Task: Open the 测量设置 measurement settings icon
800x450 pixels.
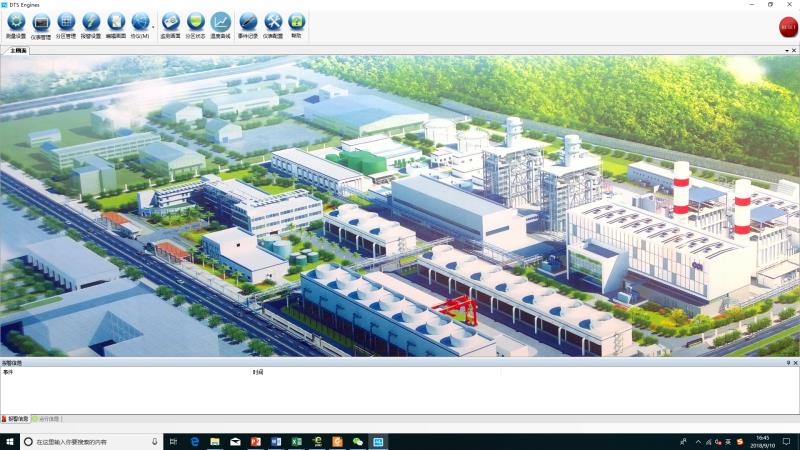Action: coord(16,22)
